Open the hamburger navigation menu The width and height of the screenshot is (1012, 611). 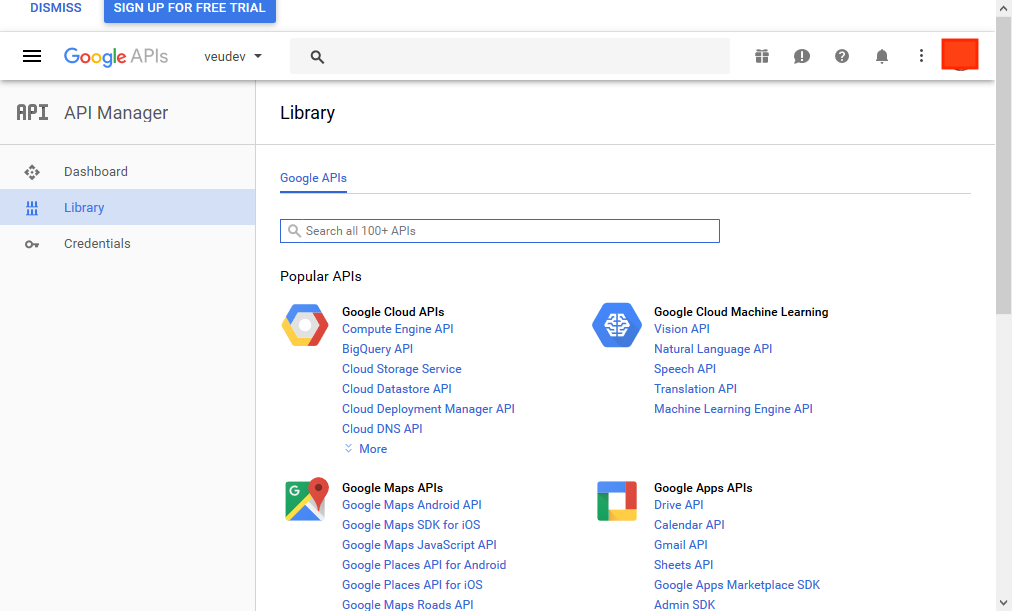coord(32,57)
